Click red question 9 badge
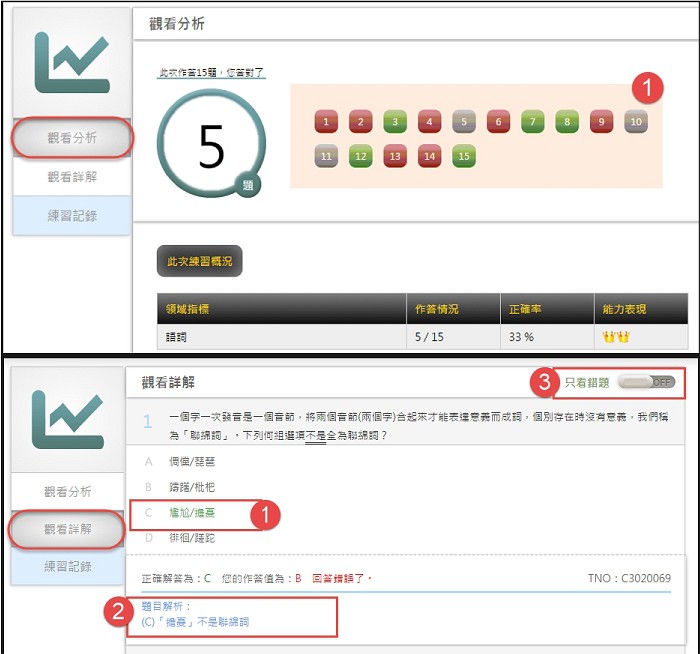This screenshot has width=700, height=654. pos(601,121)
